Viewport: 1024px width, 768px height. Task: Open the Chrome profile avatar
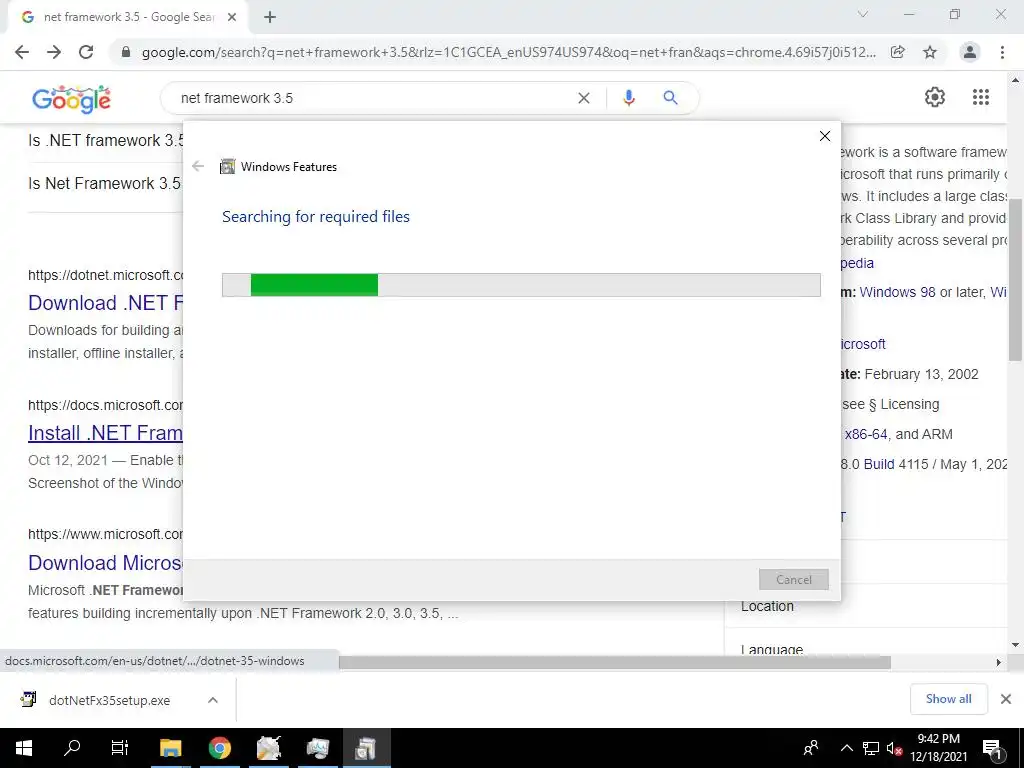pos(970,52)
